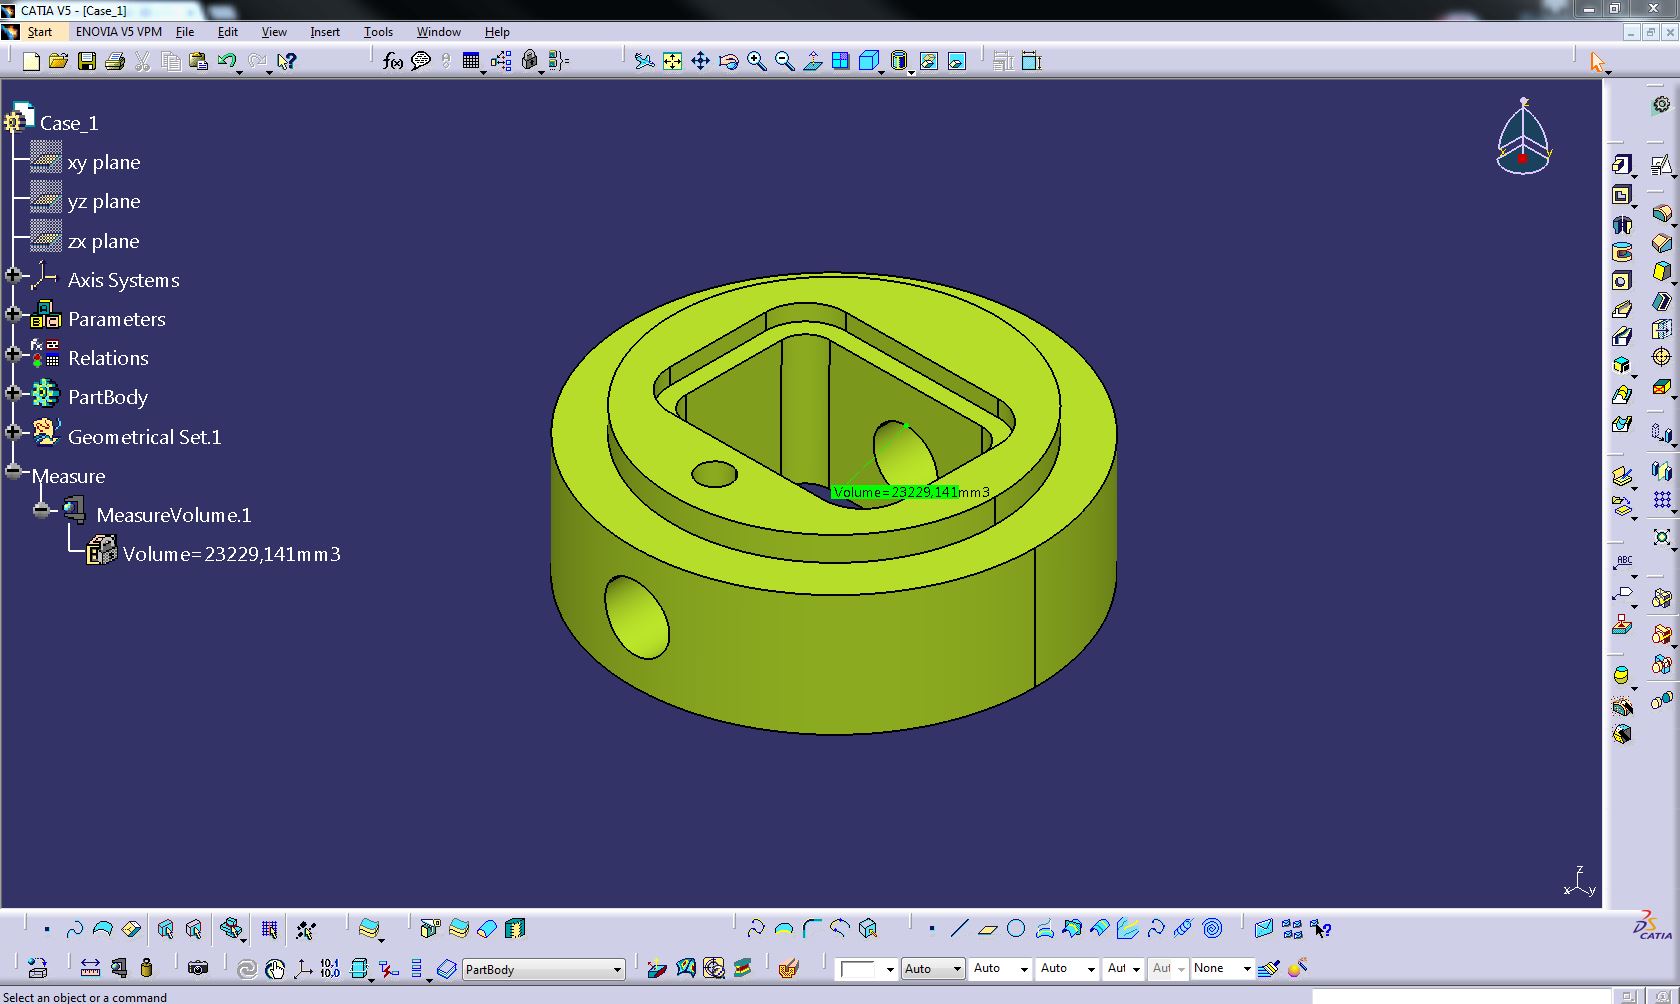Select the Hole tool
The width and height of the screenshot is (1680, 1004).
(1621, 281)
